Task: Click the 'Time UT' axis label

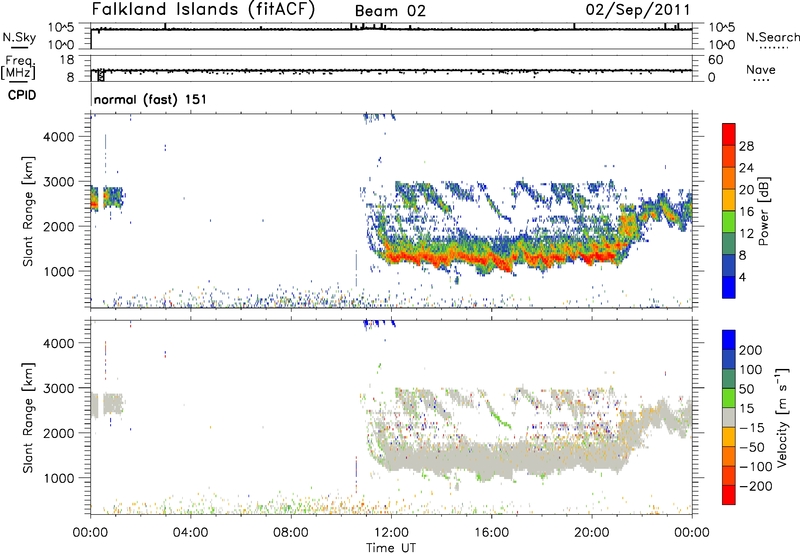Action: tap(391, 548)
